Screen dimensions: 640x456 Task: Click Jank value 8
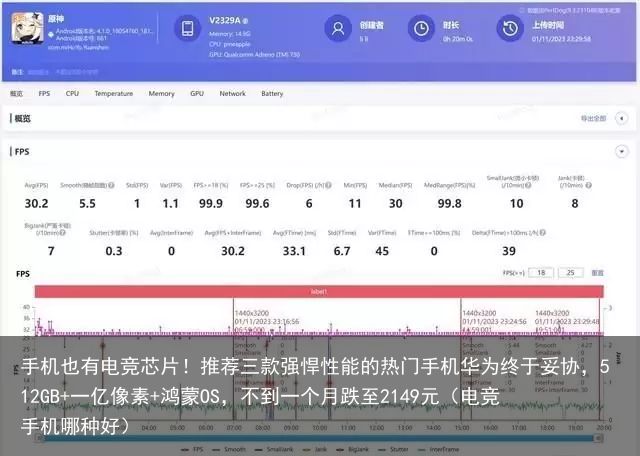[575, 203]
